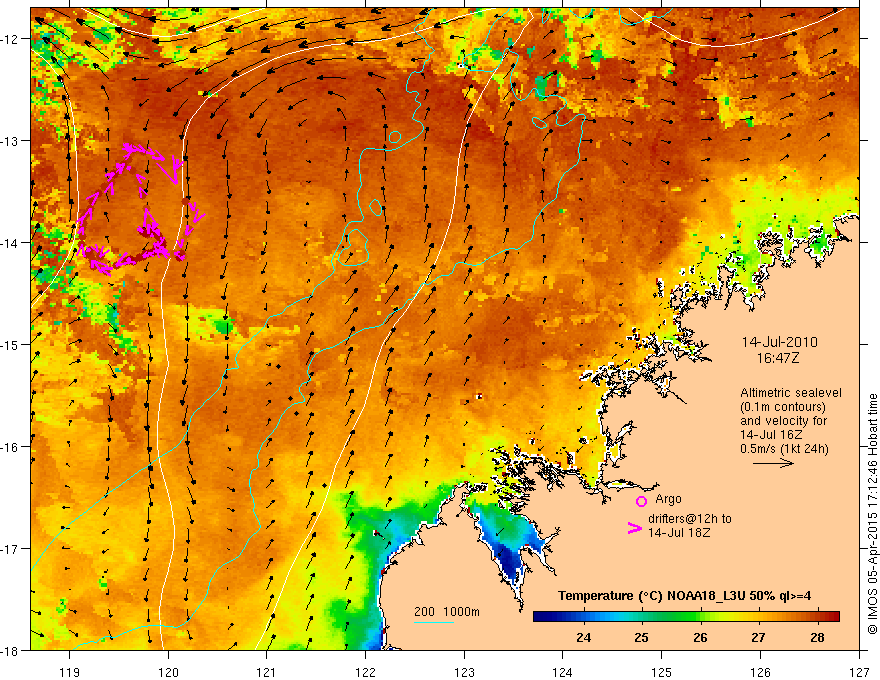Click the '(0.1m contours)' legend text
This screenshot has width=880, height=680.
782,407
